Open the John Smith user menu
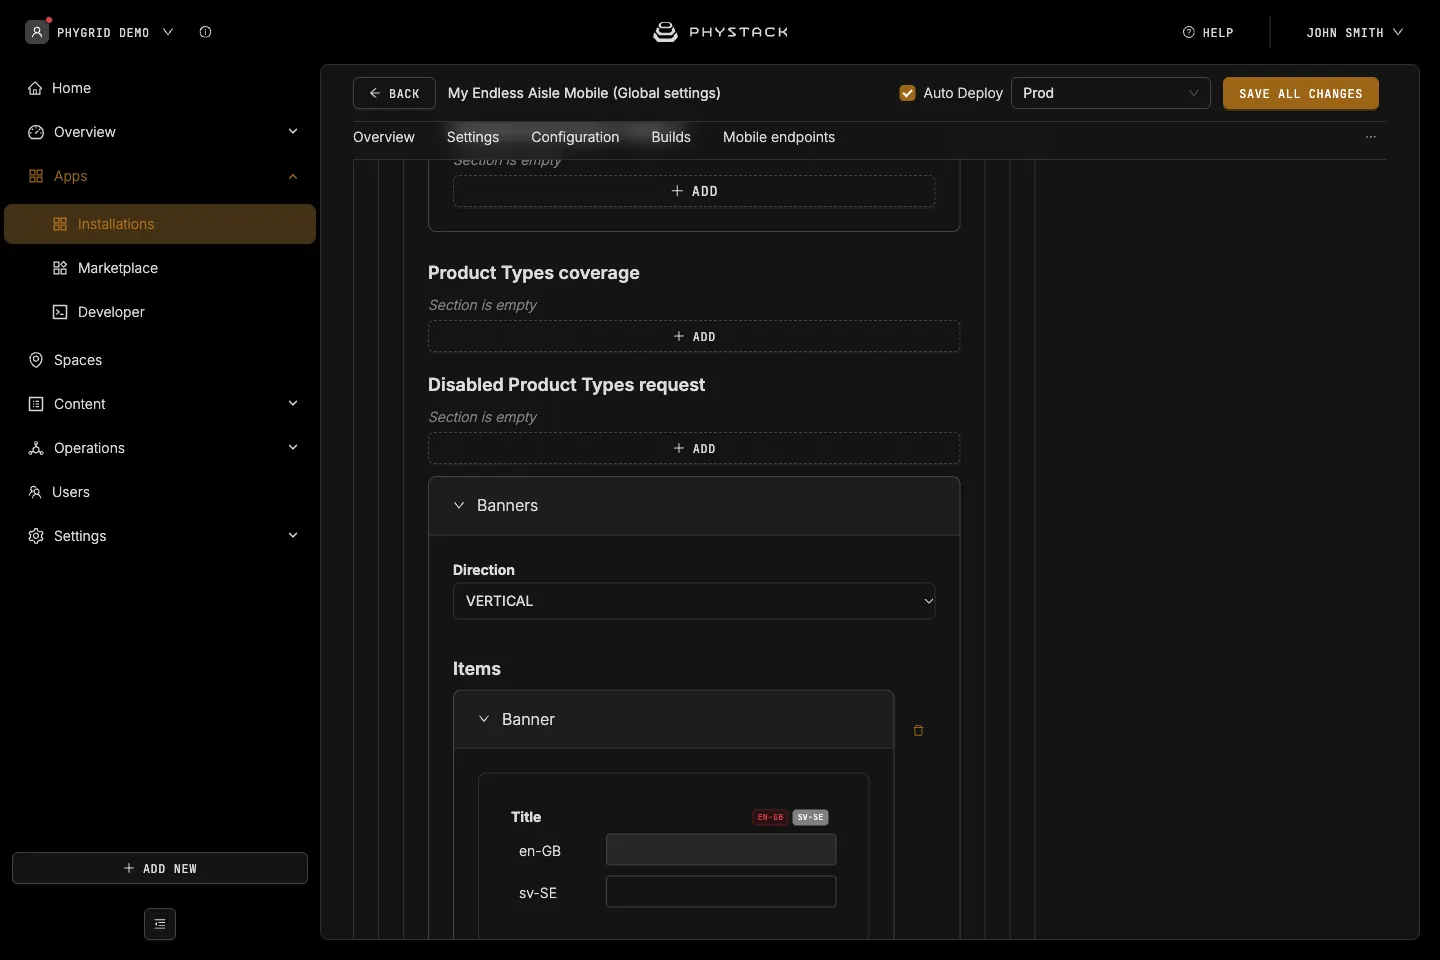The width and height of the screenshot is (1440, 960). click(x=1354, y=32)
